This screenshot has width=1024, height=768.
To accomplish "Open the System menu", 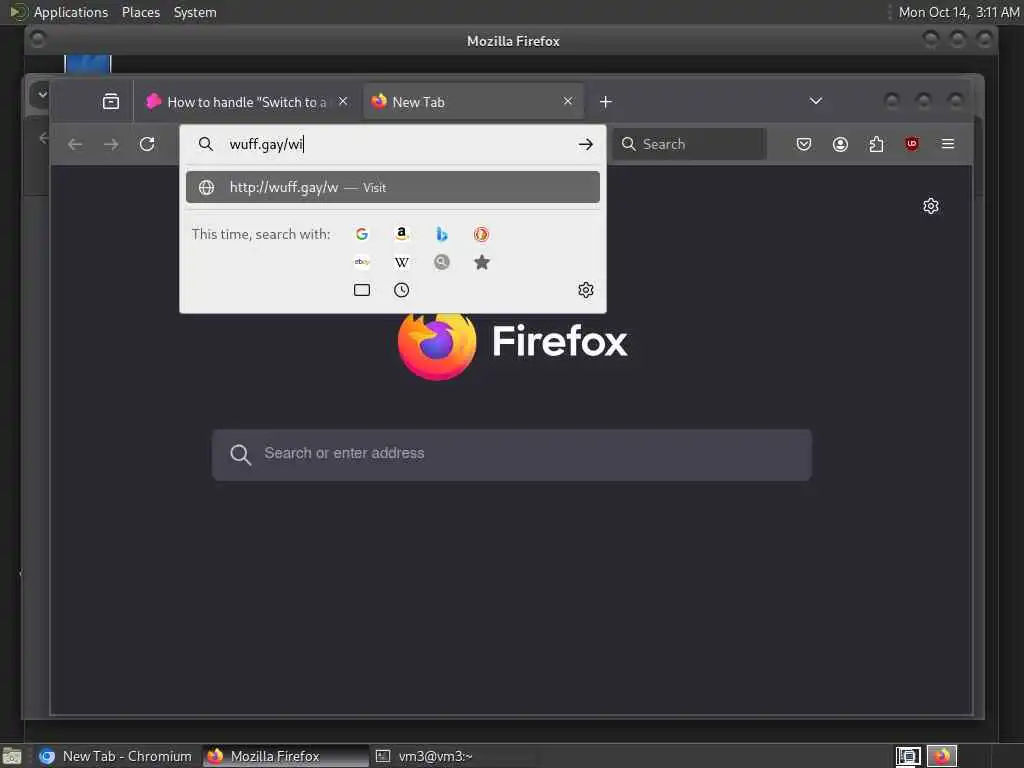I will pyautogui.click(x=195, y=12).
